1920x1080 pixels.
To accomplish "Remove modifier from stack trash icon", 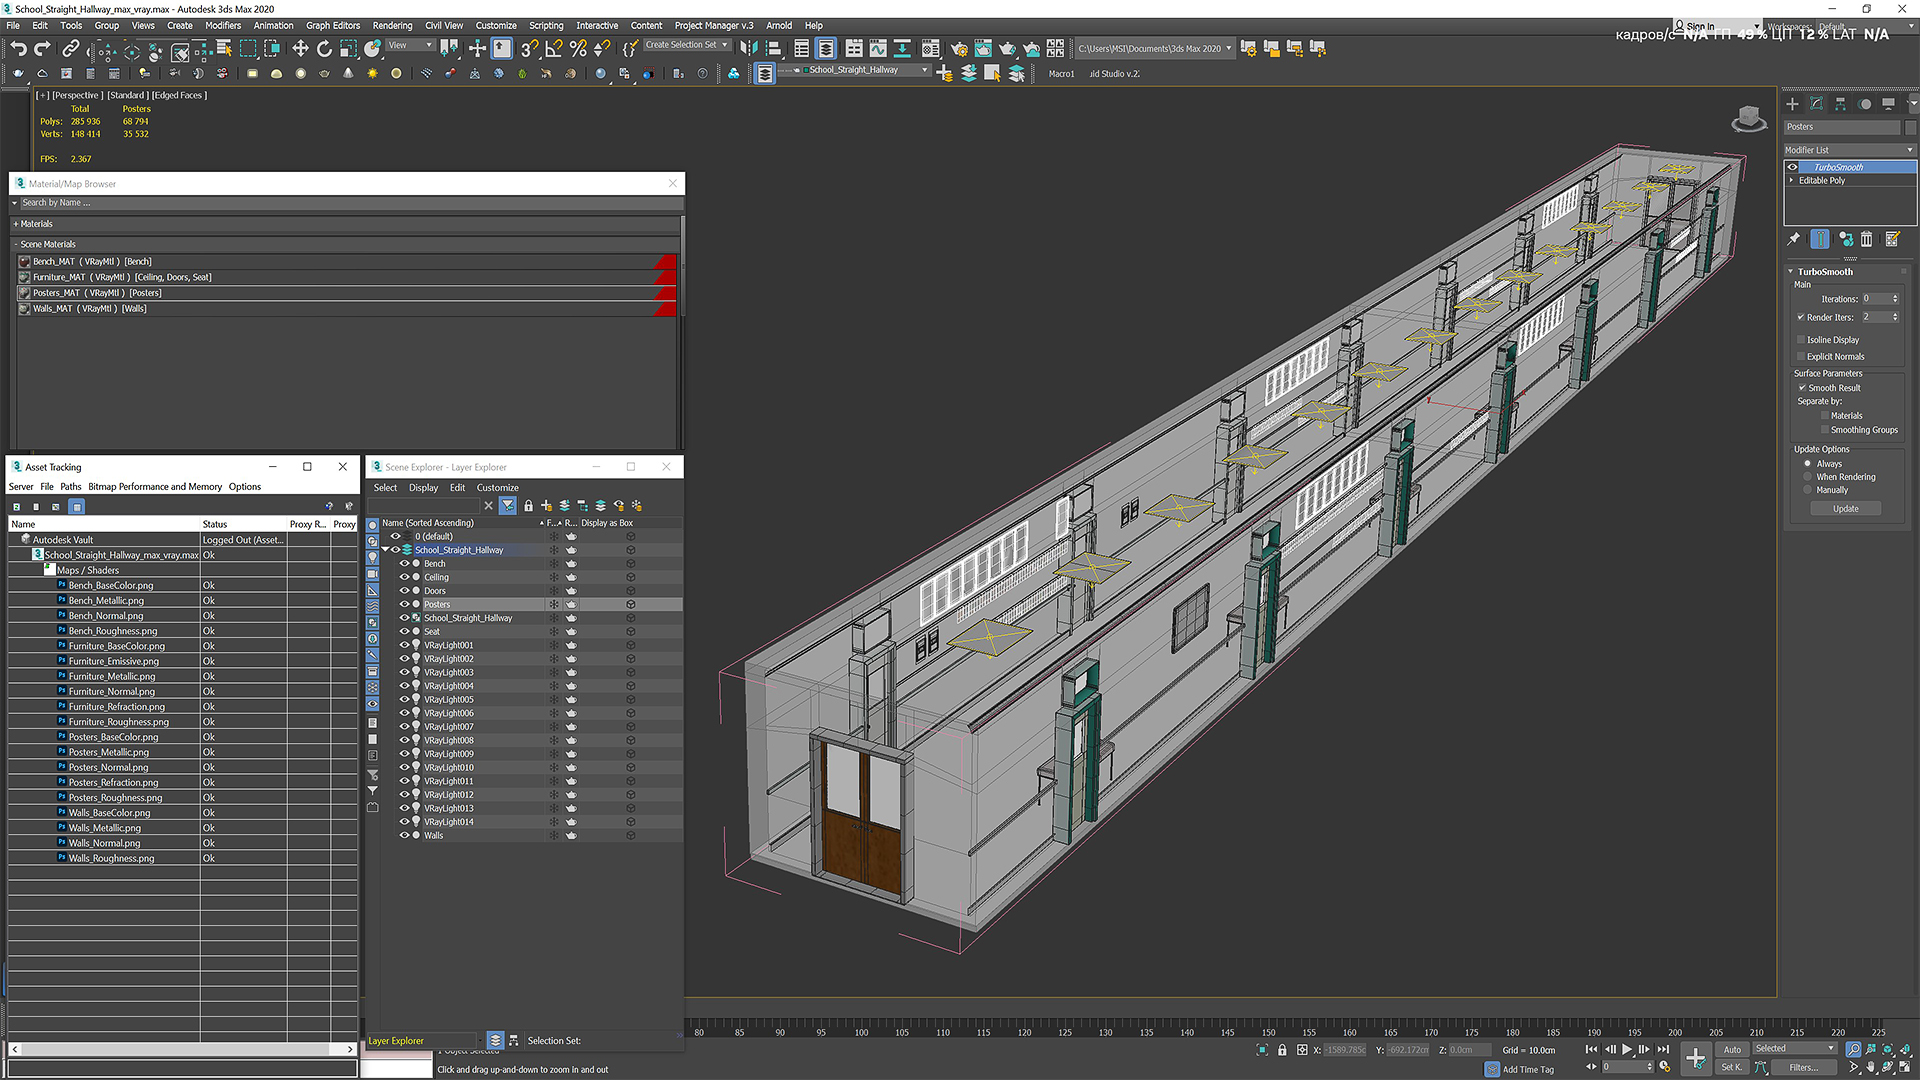I will point(1866,239).
